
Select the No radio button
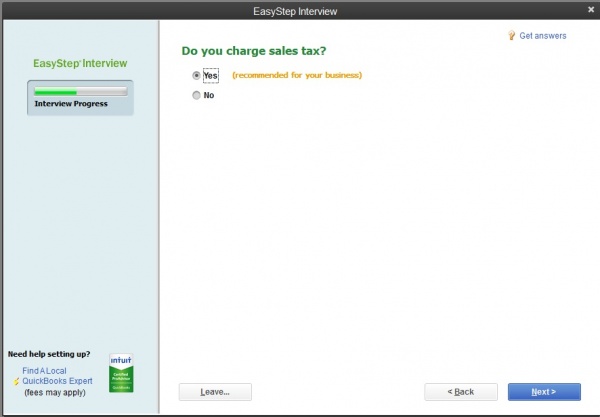click(x=196, y=95)
